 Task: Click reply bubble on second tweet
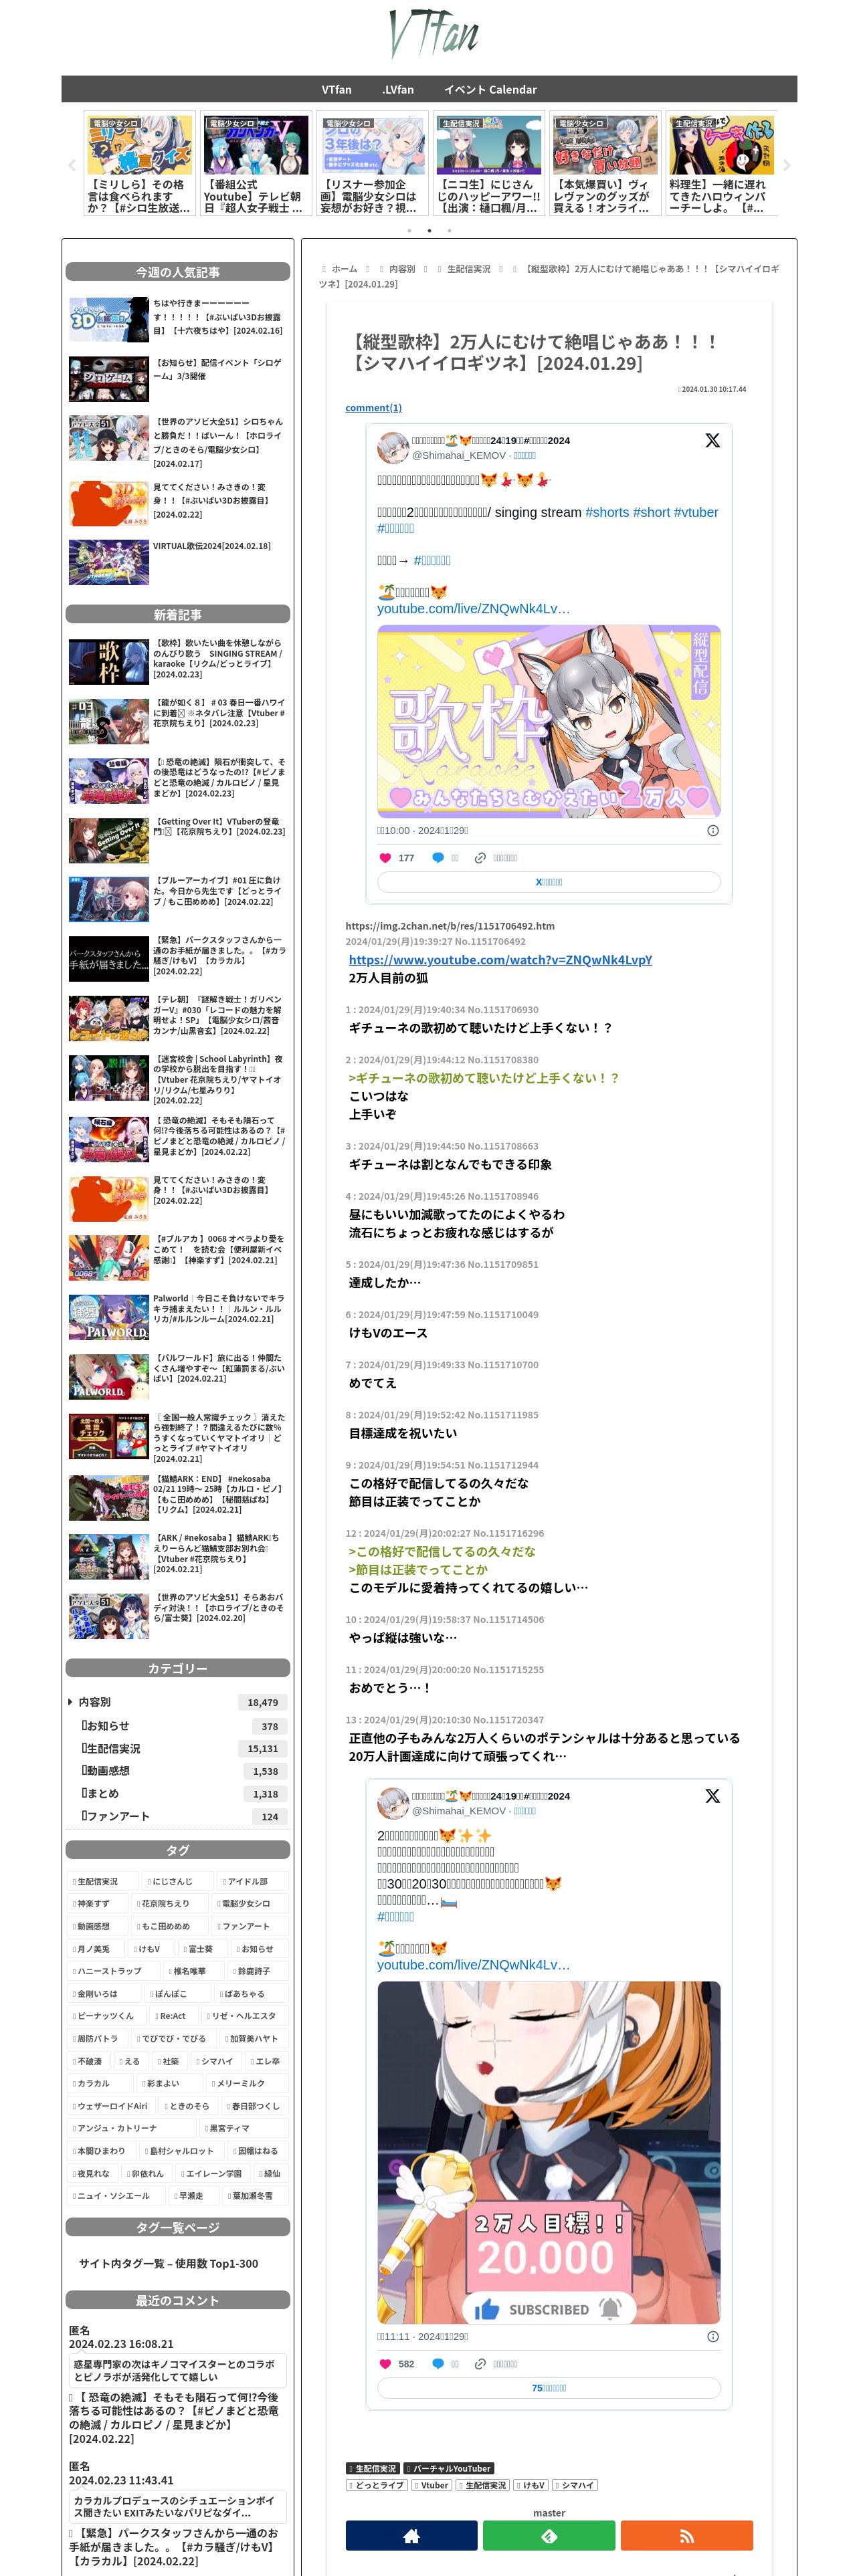(x=437, y=2363)
